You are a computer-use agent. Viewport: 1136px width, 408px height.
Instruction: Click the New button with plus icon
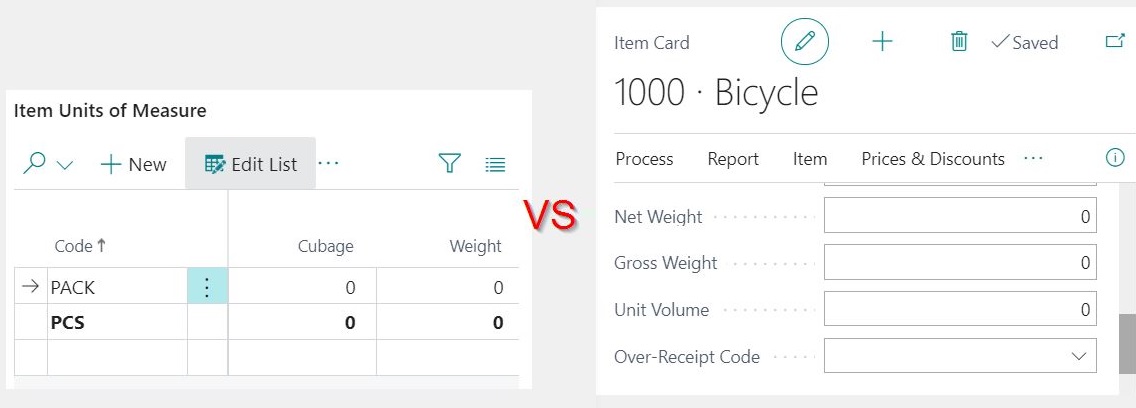pyautogui.click(x=133, y=165)
